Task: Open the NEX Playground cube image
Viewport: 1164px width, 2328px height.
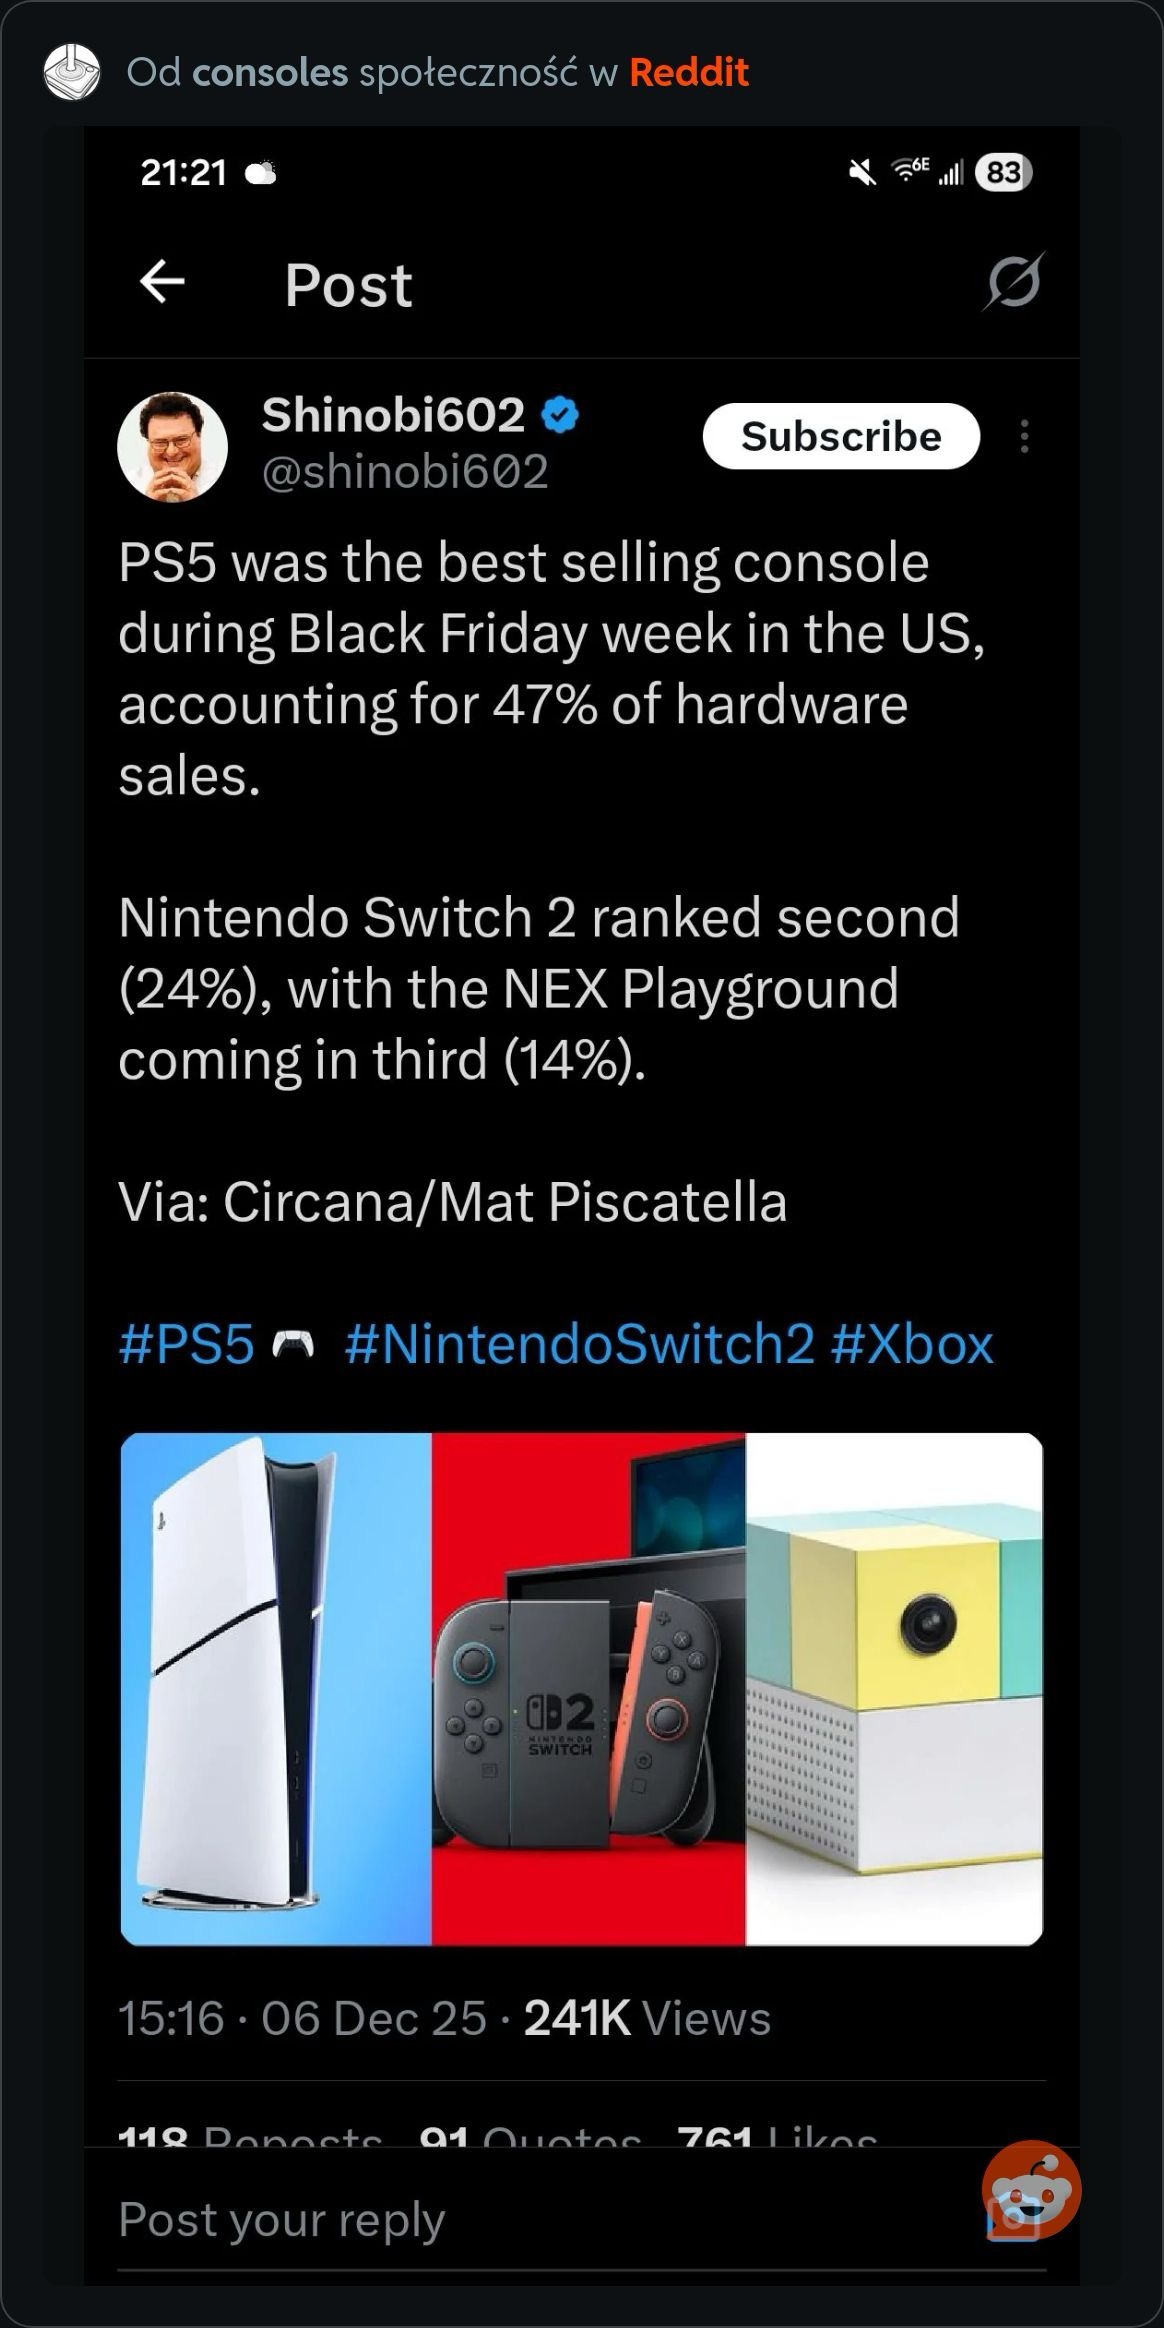Action: 894,1688
